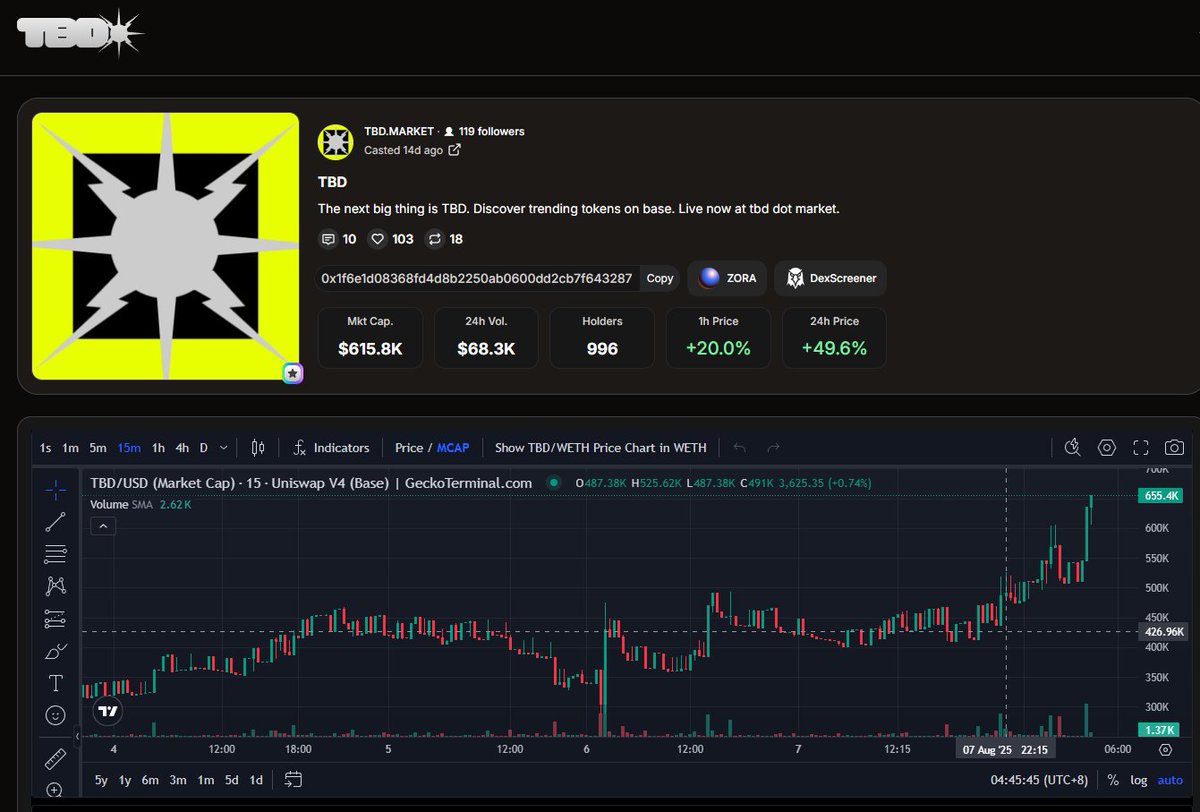Switch chart to Price mode

point(409,447)
